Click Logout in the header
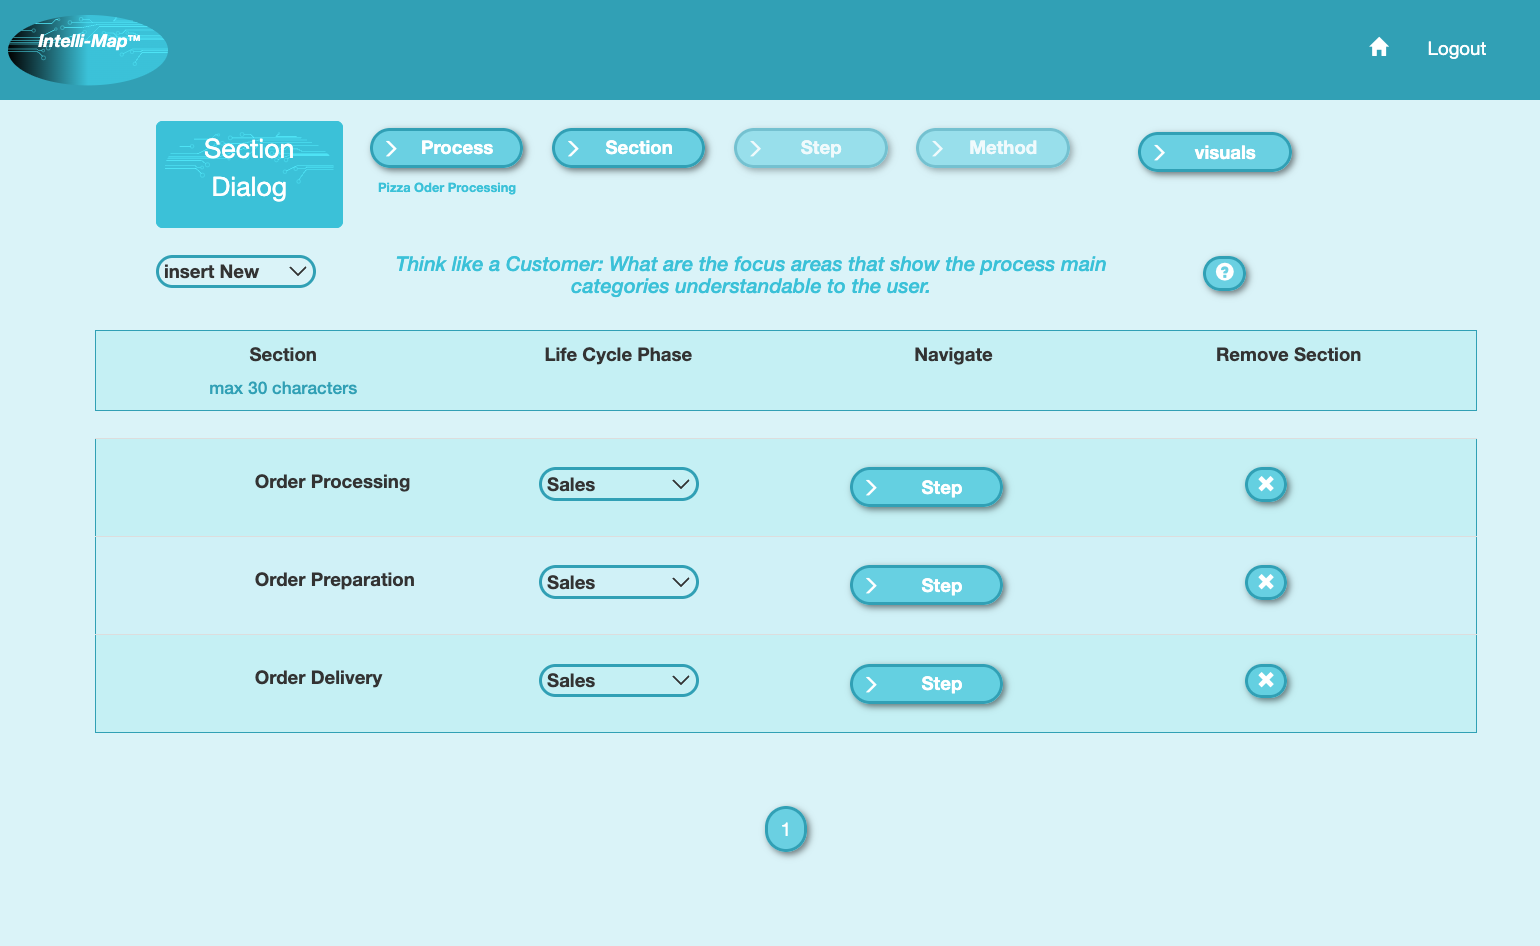Viewport: 1540px width, 946px height. coord(1456,48)
